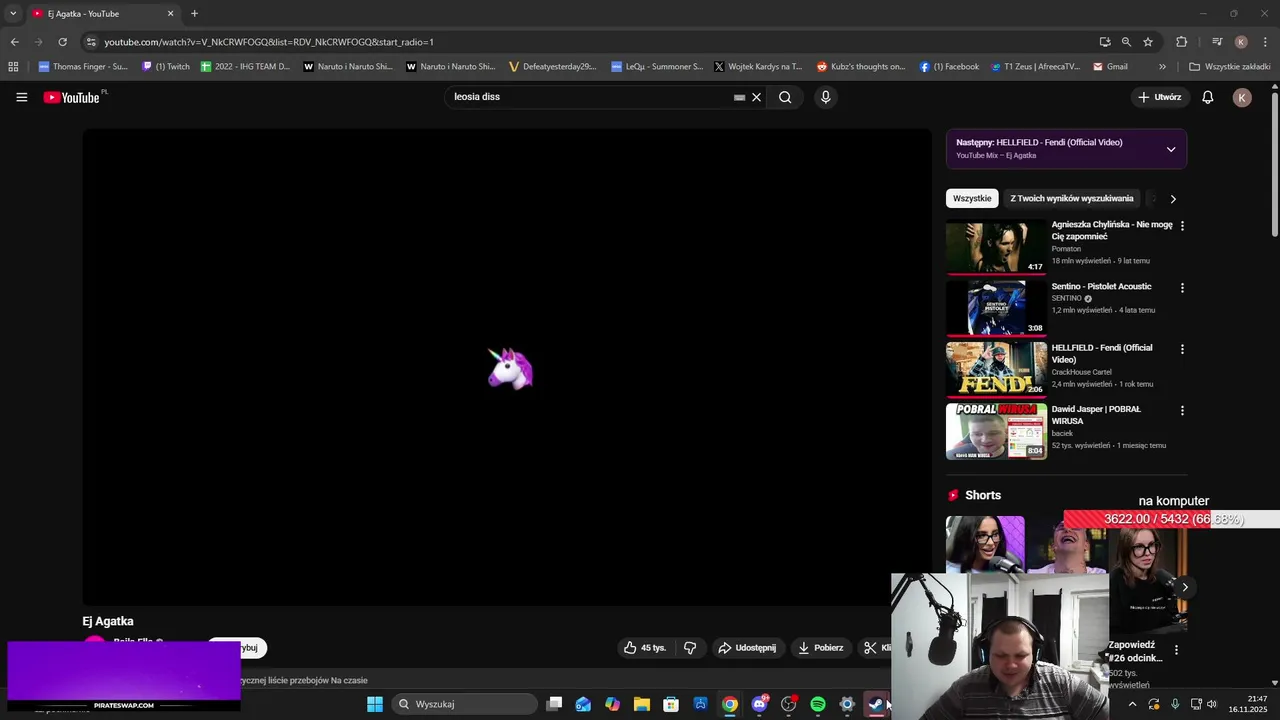This screenshot has width=1280, height=720.
Task: Open the Gmail bookmark
Action: point(1110,67)
